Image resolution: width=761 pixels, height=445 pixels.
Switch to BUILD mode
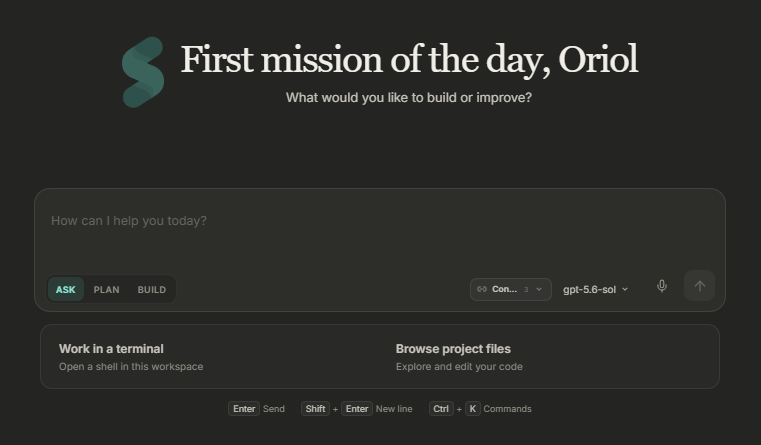(151, 290)
